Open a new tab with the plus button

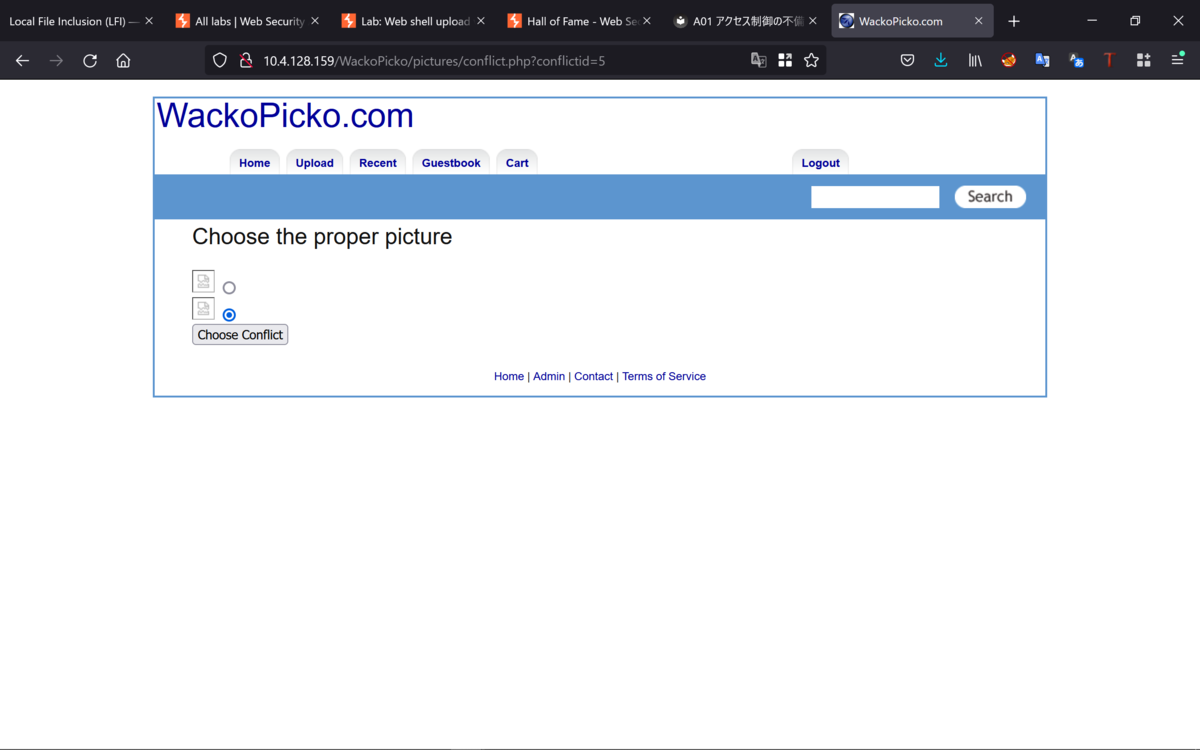tap(1014, 21)
